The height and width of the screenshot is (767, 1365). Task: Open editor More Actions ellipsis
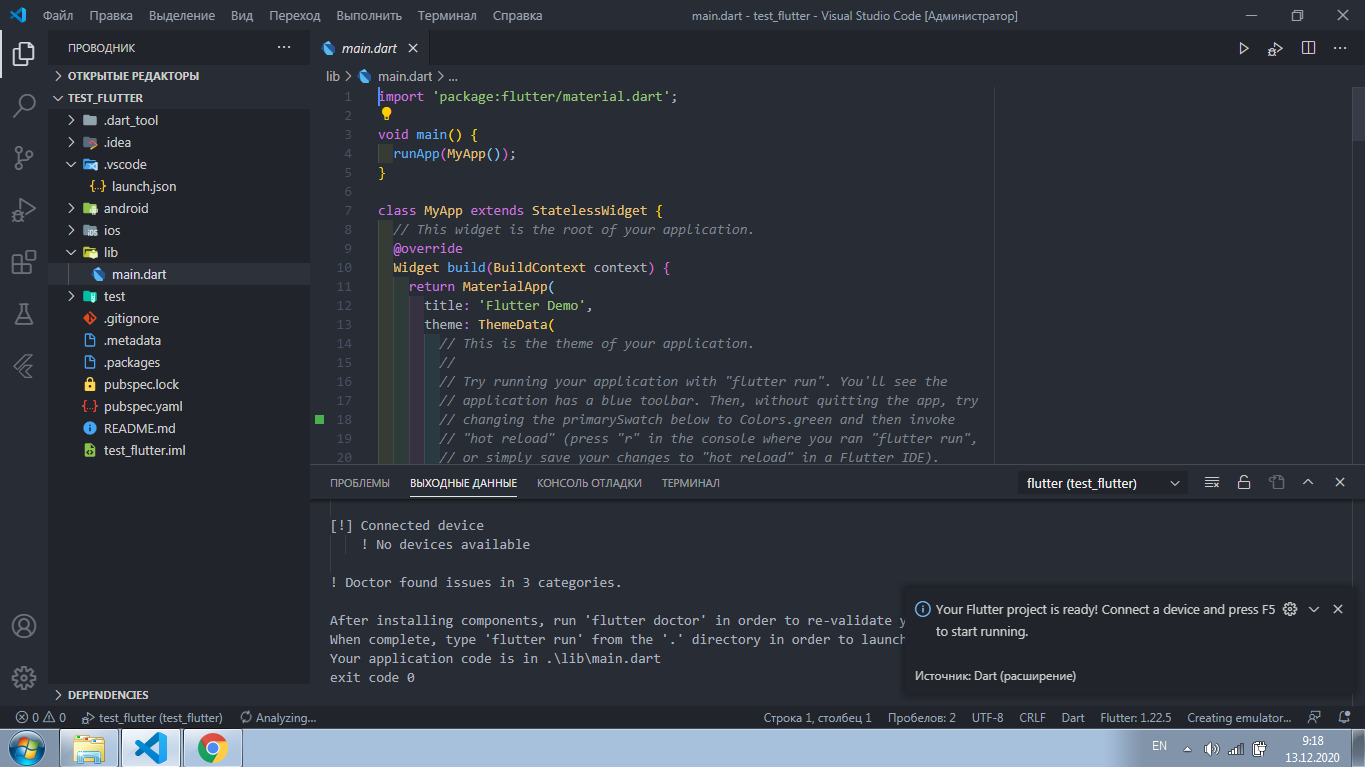click(1340, 48)
